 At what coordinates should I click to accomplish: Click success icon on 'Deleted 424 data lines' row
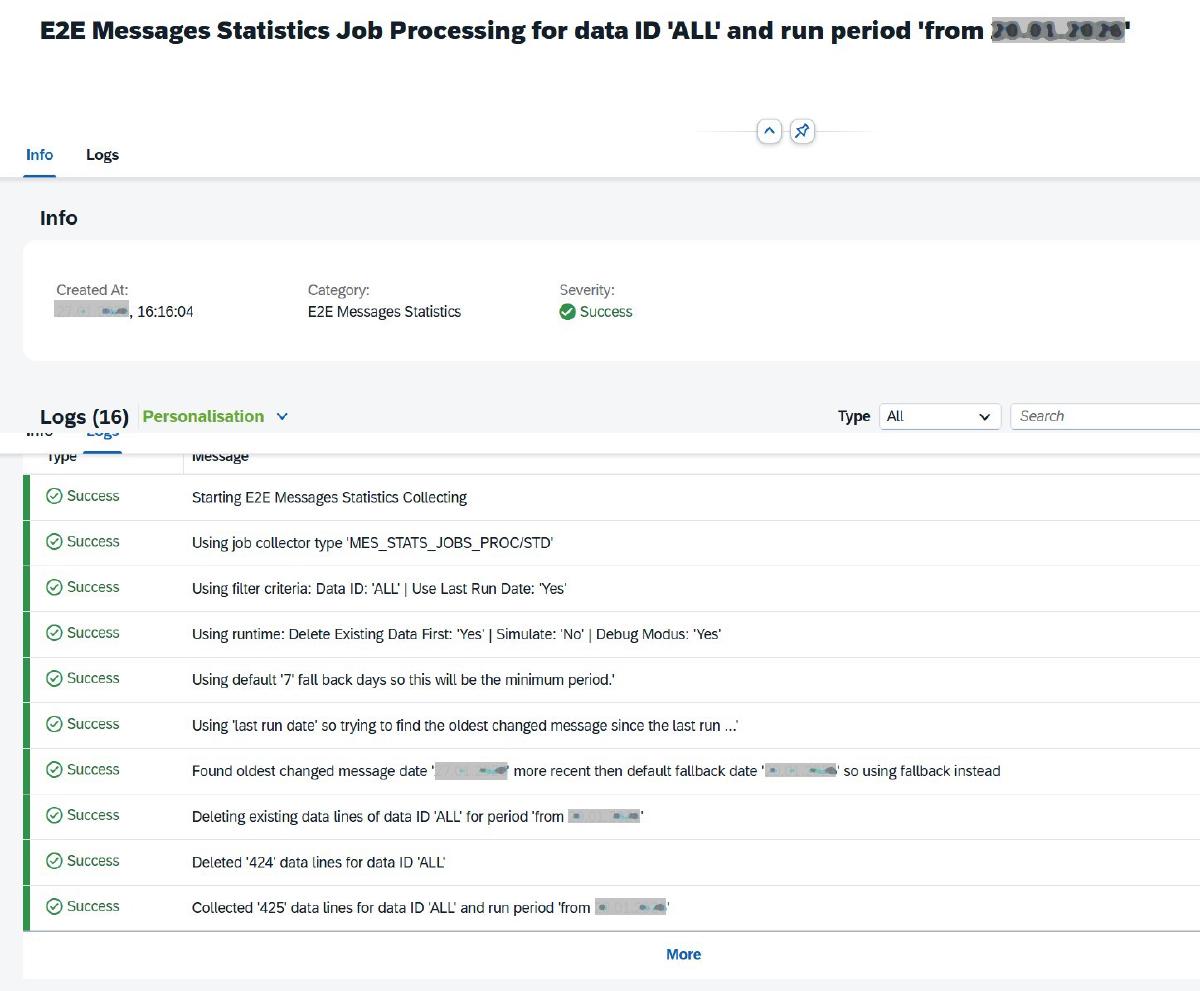(x=55, y=861)
